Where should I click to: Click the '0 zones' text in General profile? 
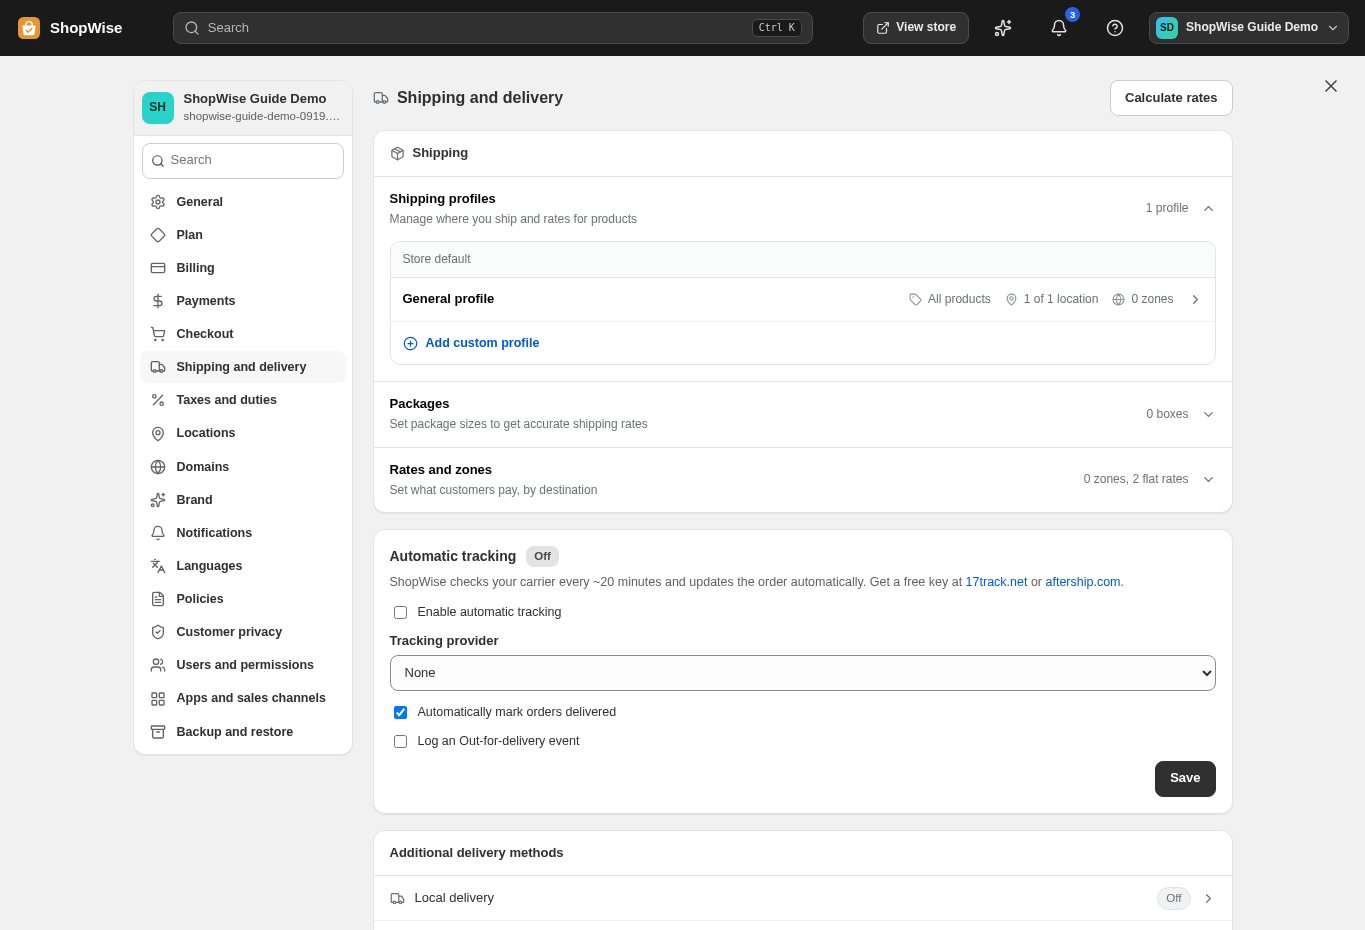click(1152, 299)
